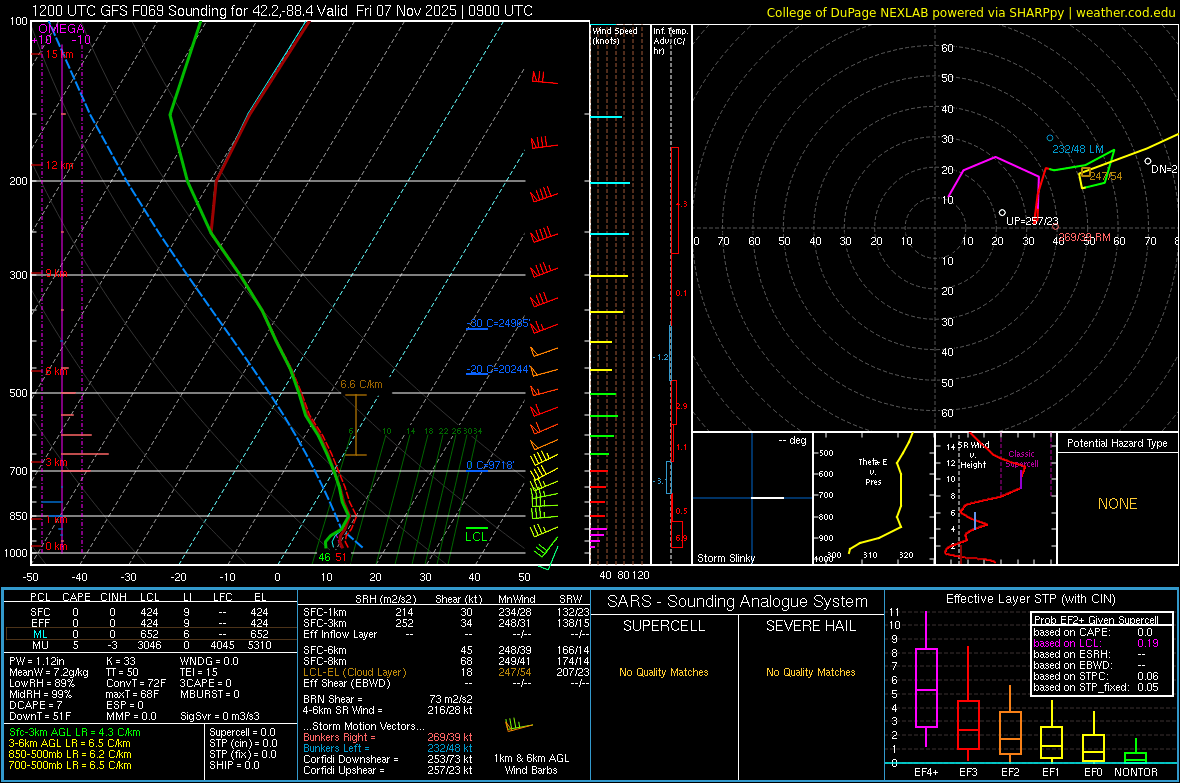Click 'No Quality Matches' under SEVERE HAIL
Screen dimensions: 1180x783
[810, 672]
